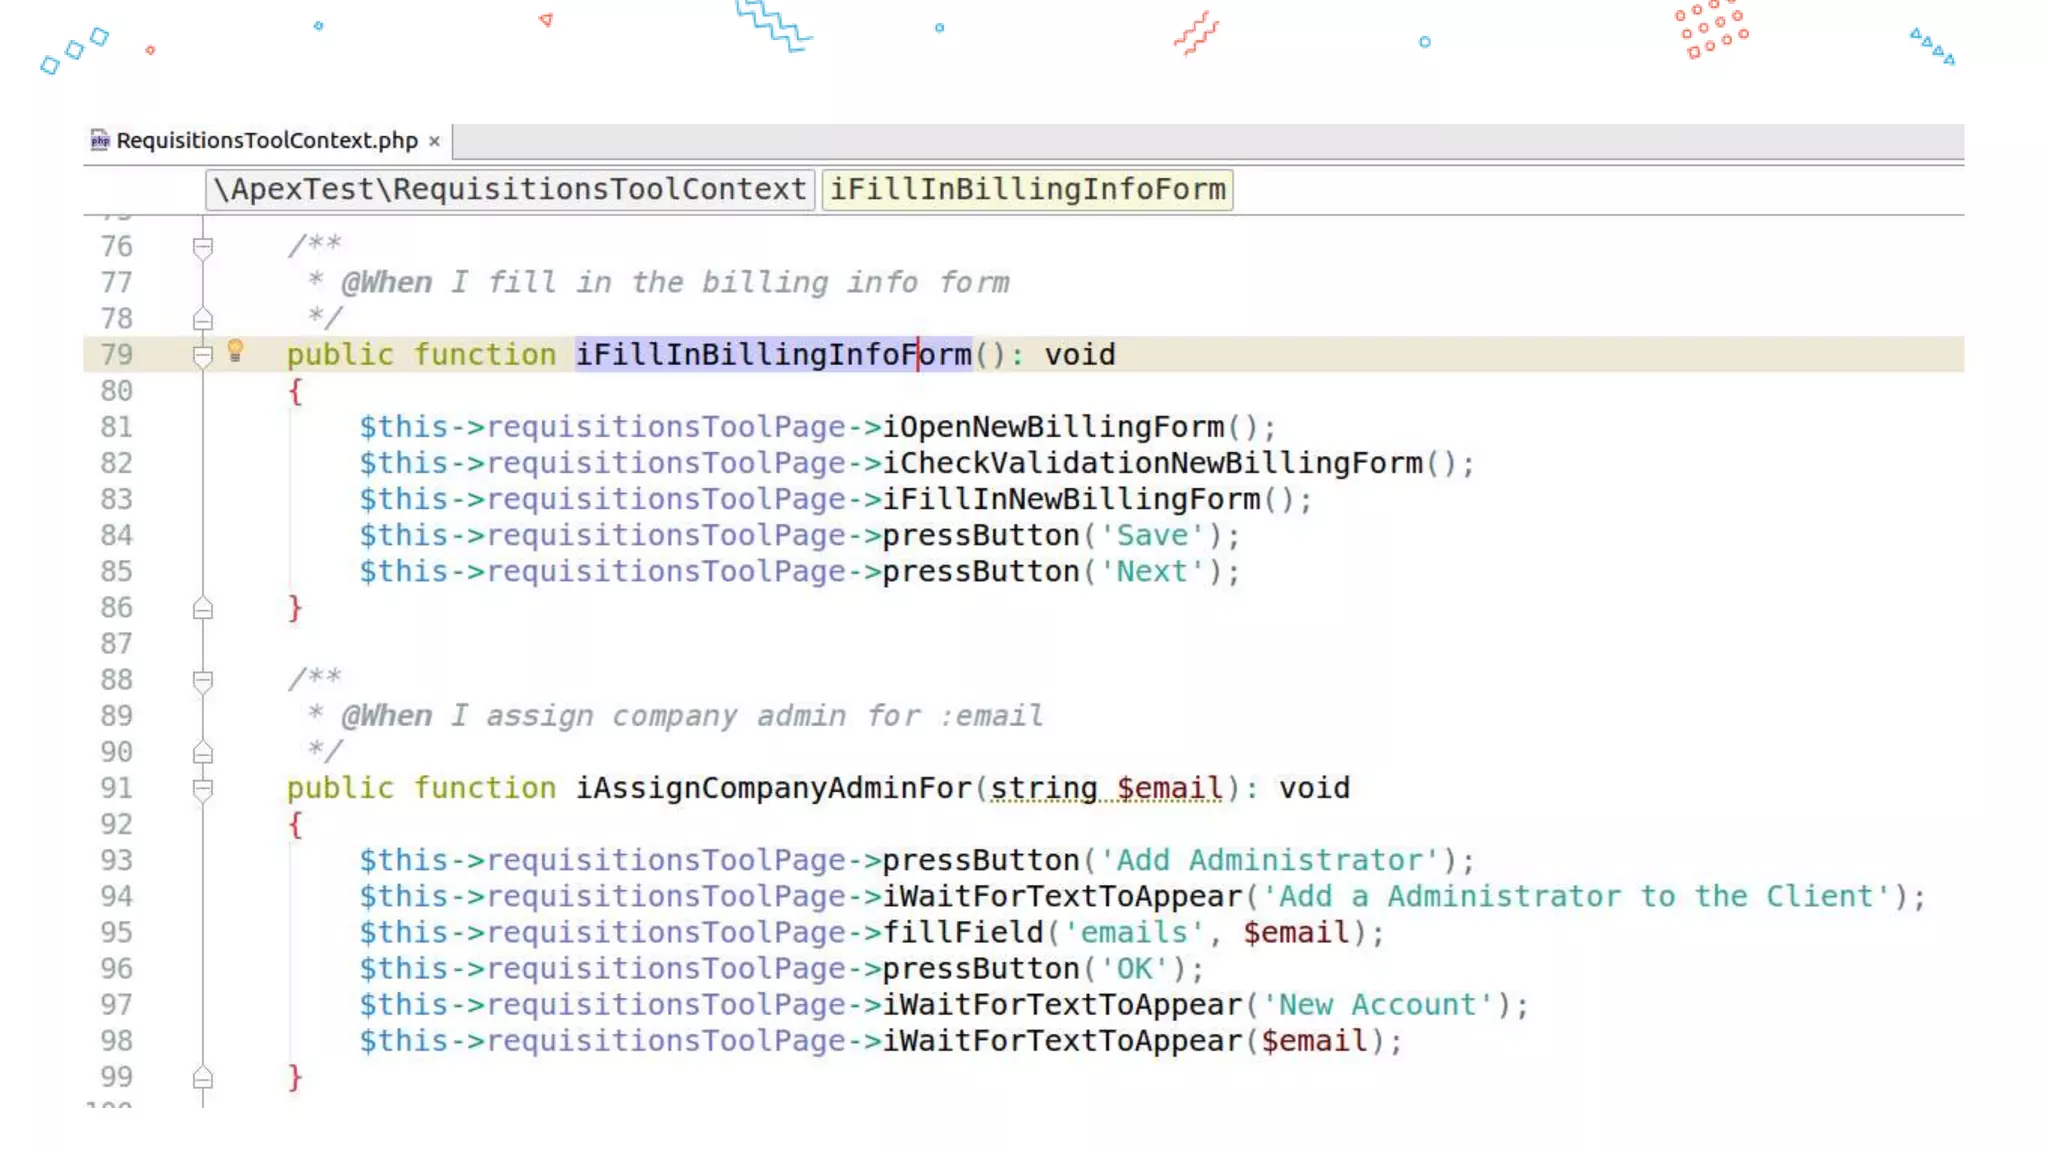2048x1152 pixels.
Task: Close the RequisitionsToolContext.php tab
Action: click(x=434, y=141)
